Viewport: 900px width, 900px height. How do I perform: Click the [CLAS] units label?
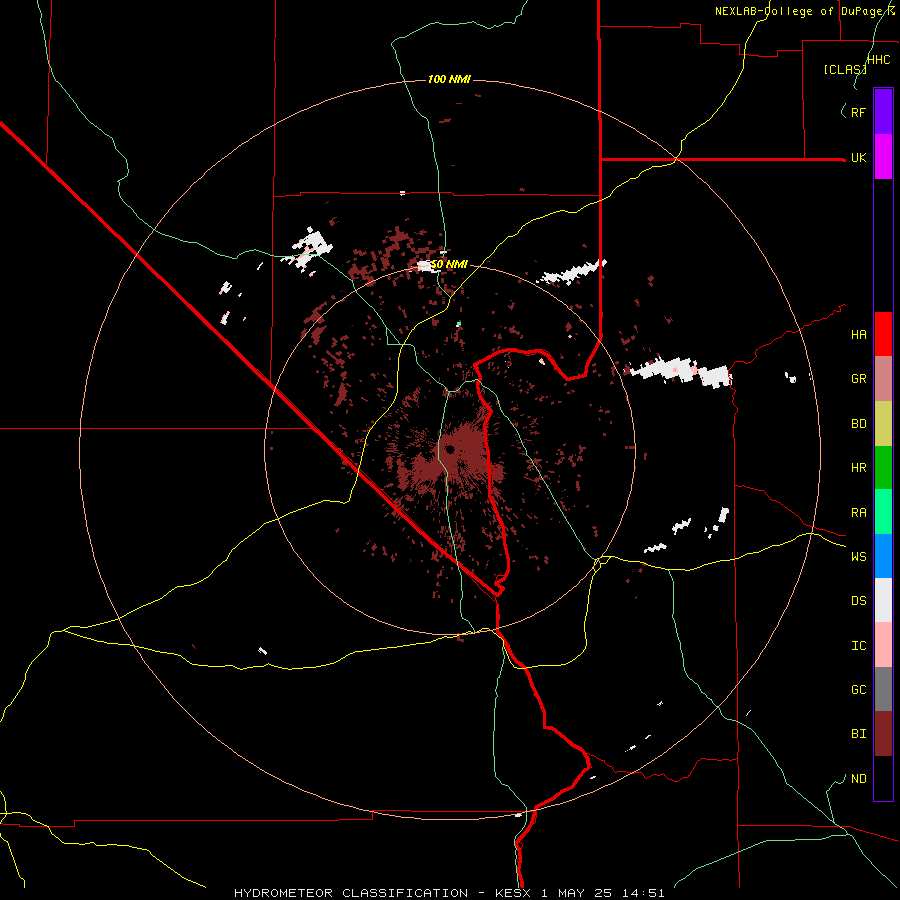tap(845, 69)
